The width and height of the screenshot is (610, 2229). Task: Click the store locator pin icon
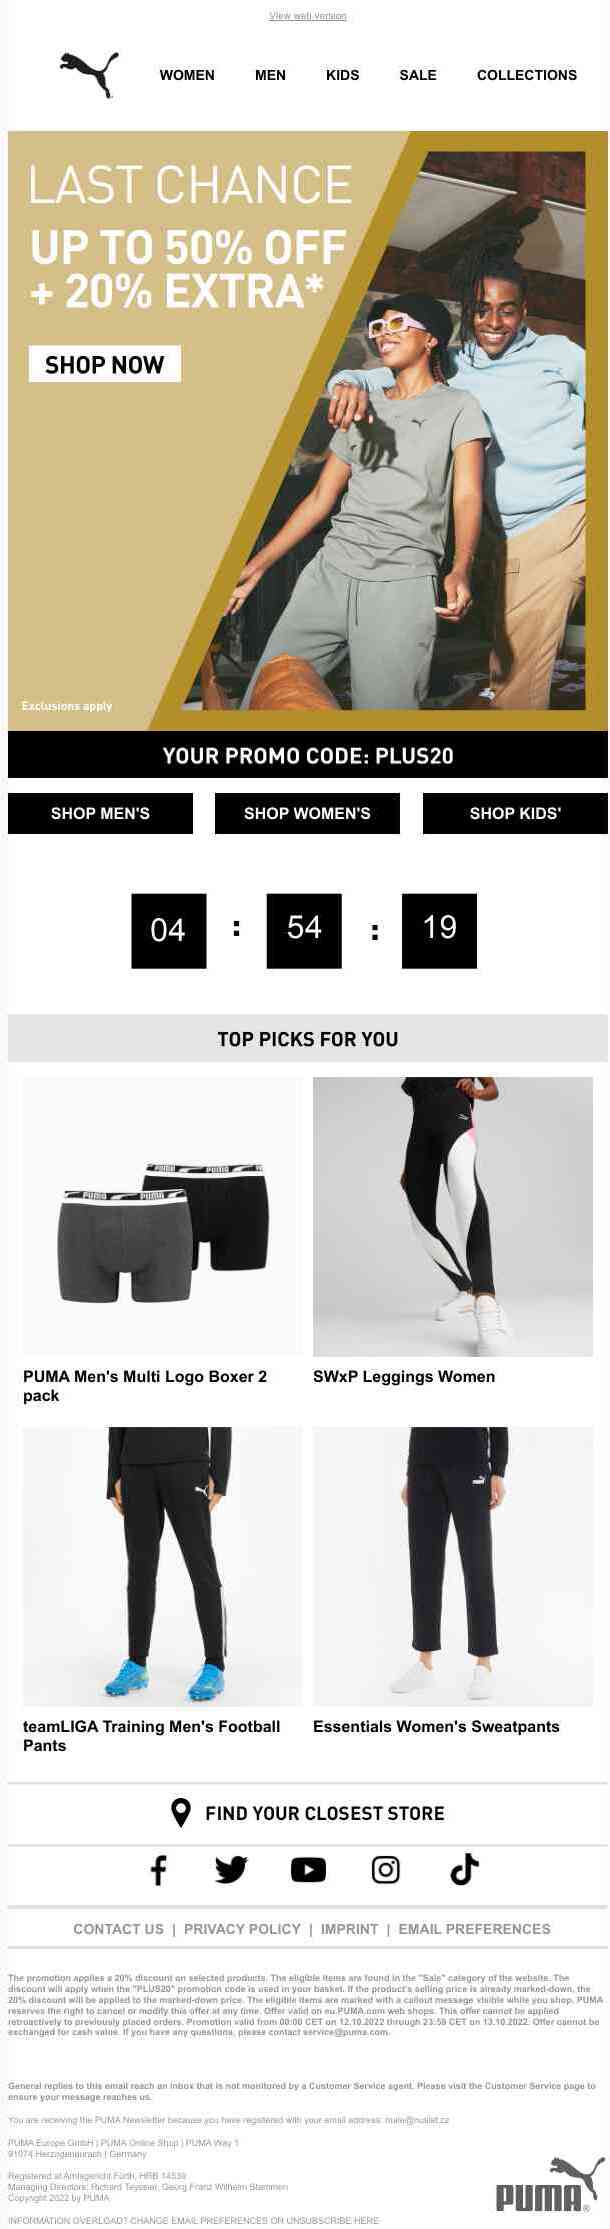(x=181, y=1813)
